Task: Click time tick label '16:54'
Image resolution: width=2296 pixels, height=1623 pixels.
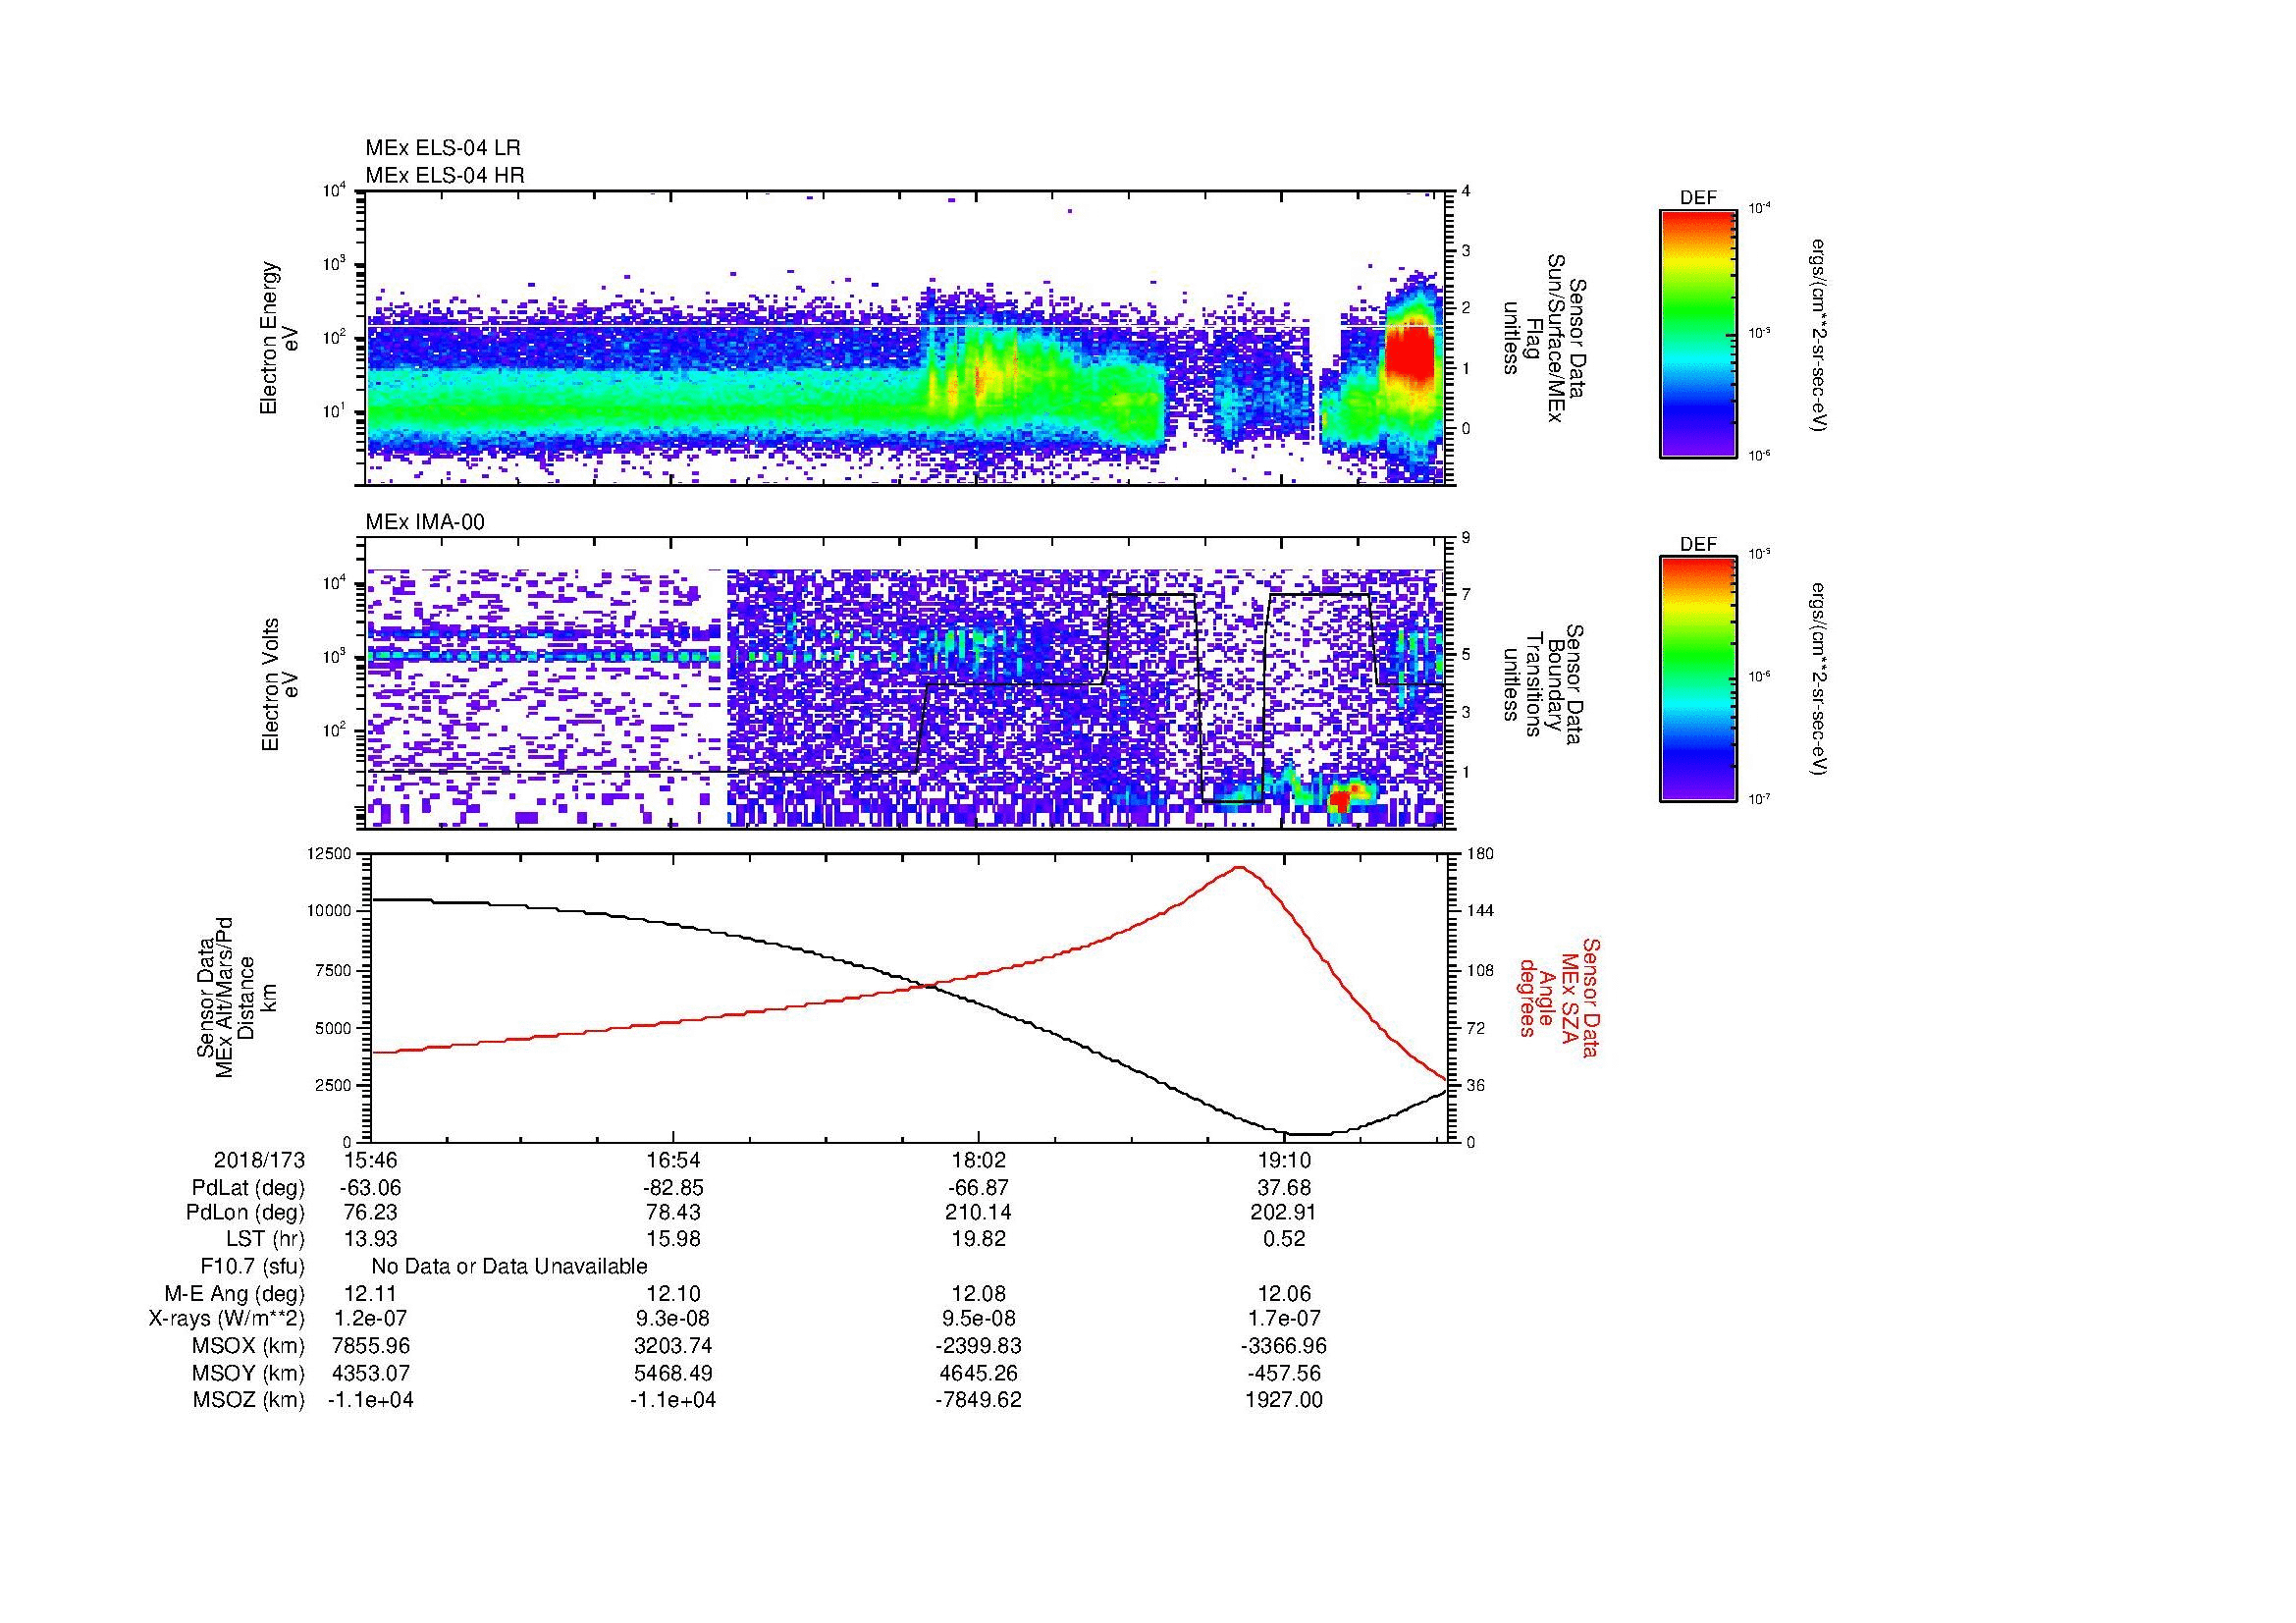Action: pos(675,1160)
